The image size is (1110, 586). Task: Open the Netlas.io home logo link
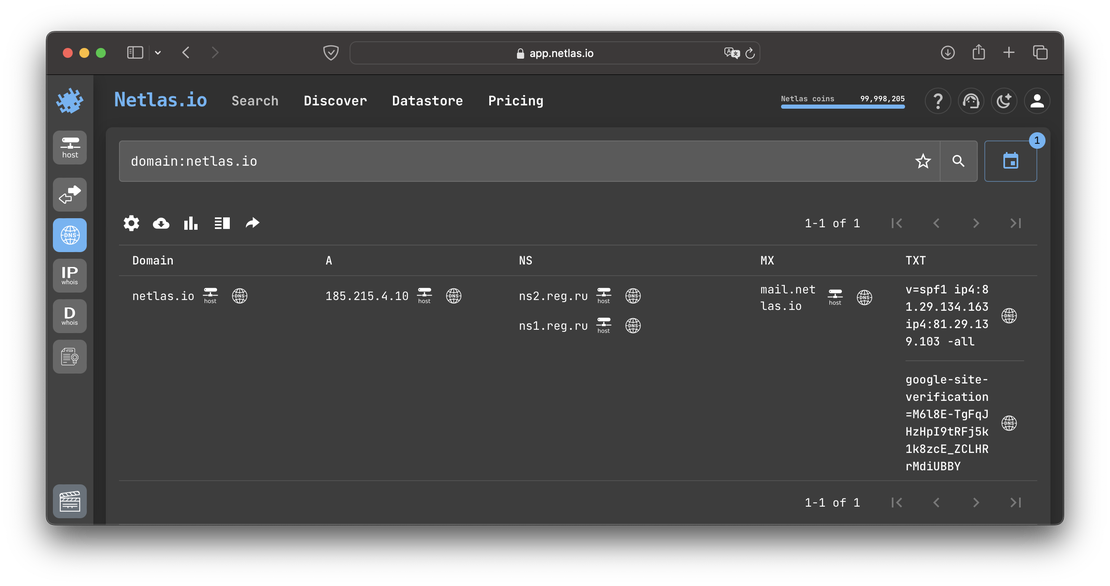[x=160, y=100]
